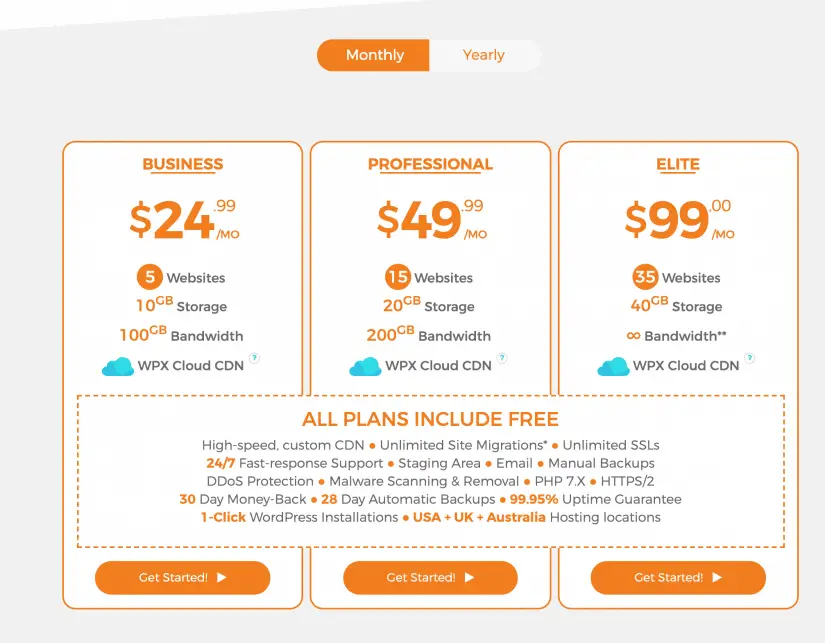Click the help icon beside Professional WPX Cloud CDN

pyautogui.click(x=502, y=358)
